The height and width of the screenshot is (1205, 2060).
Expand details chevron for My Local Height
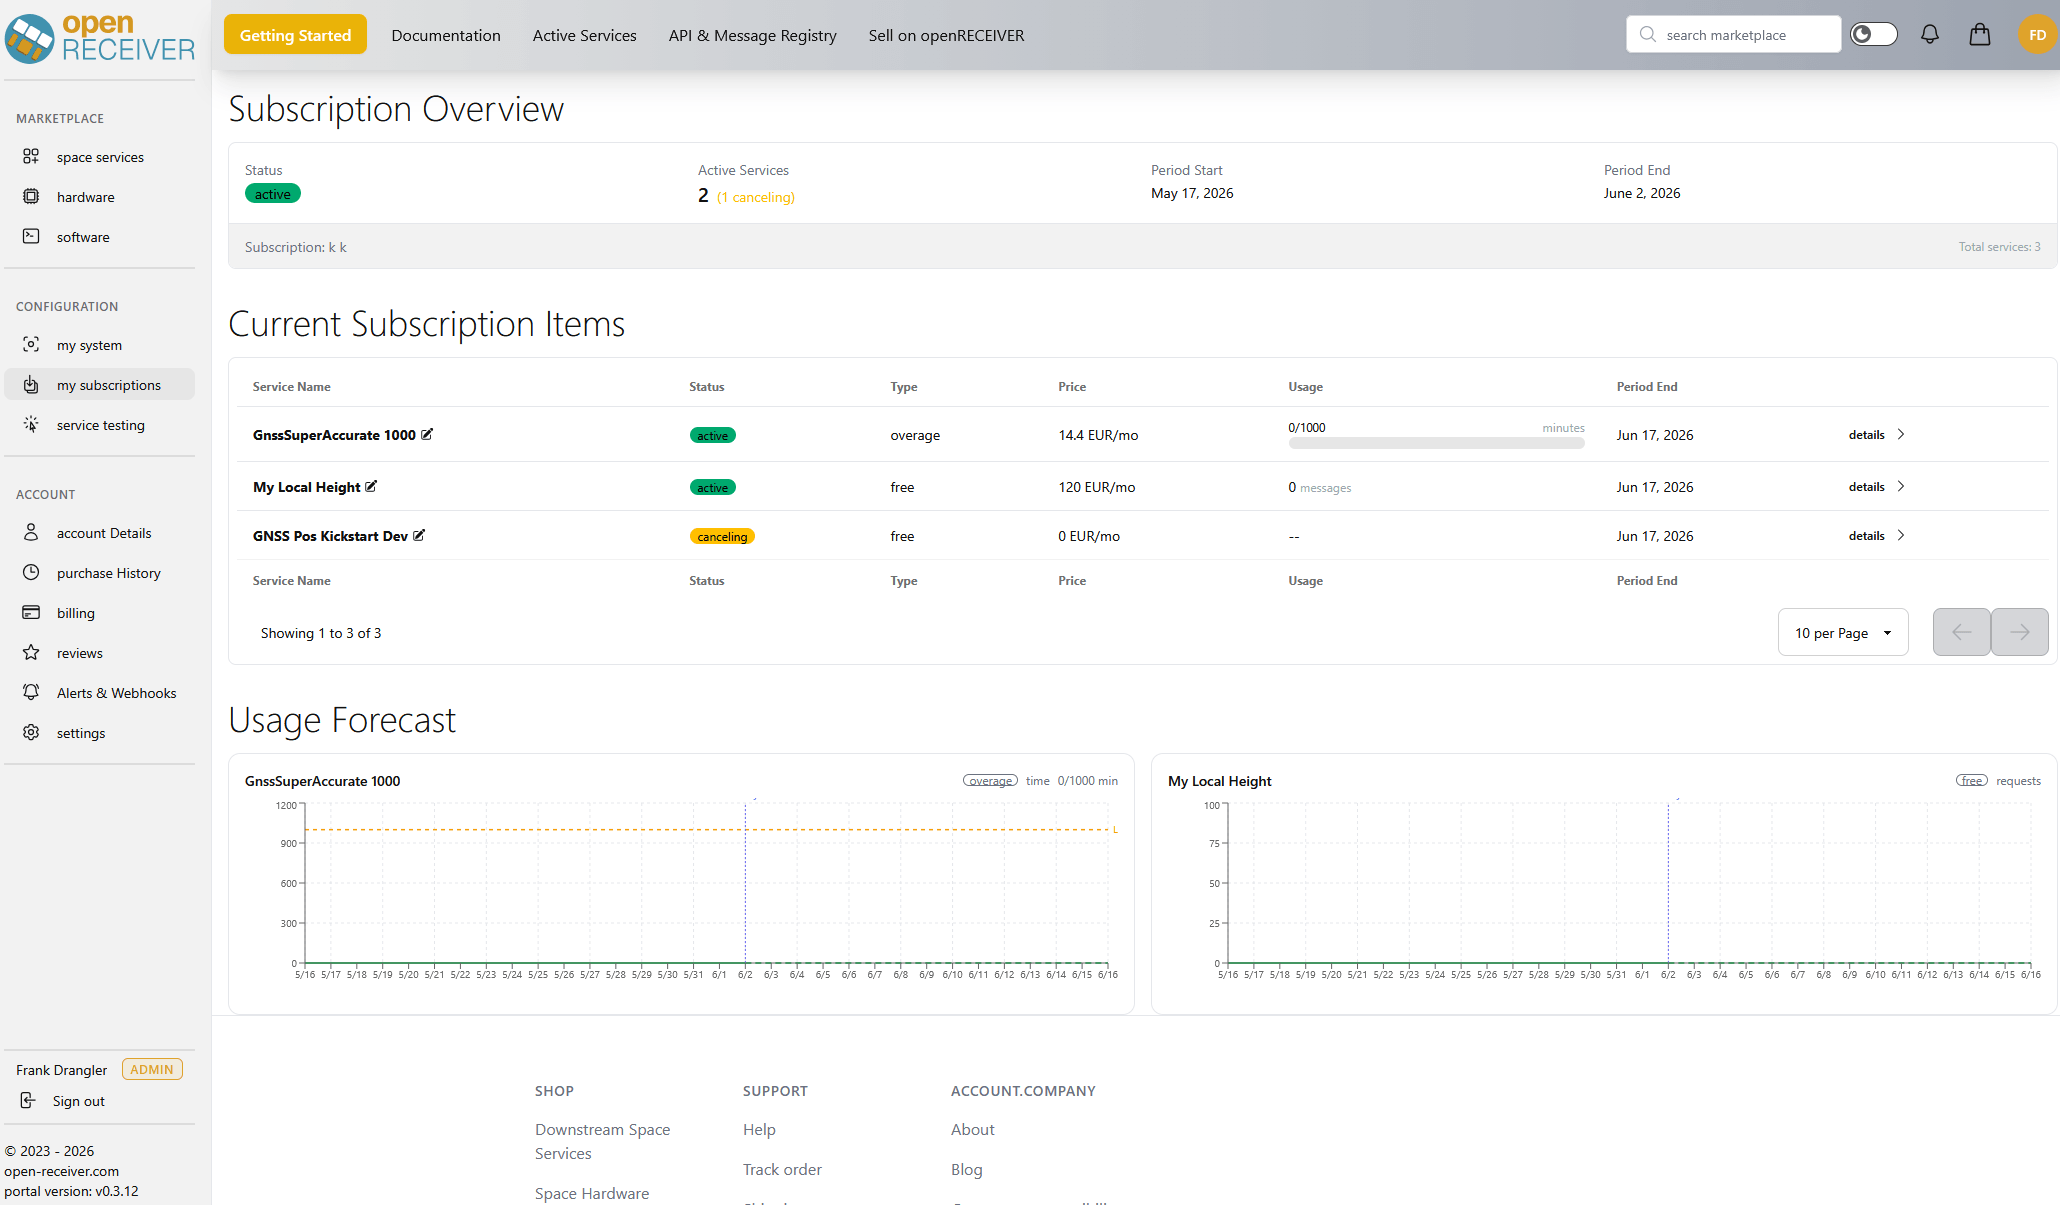tap(1901, 486)
